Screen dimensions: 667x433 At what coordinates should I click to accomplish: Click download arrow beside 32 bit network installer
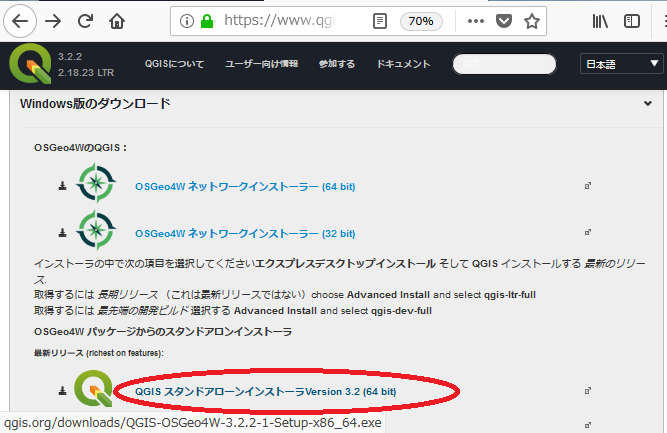coord(63,232)
